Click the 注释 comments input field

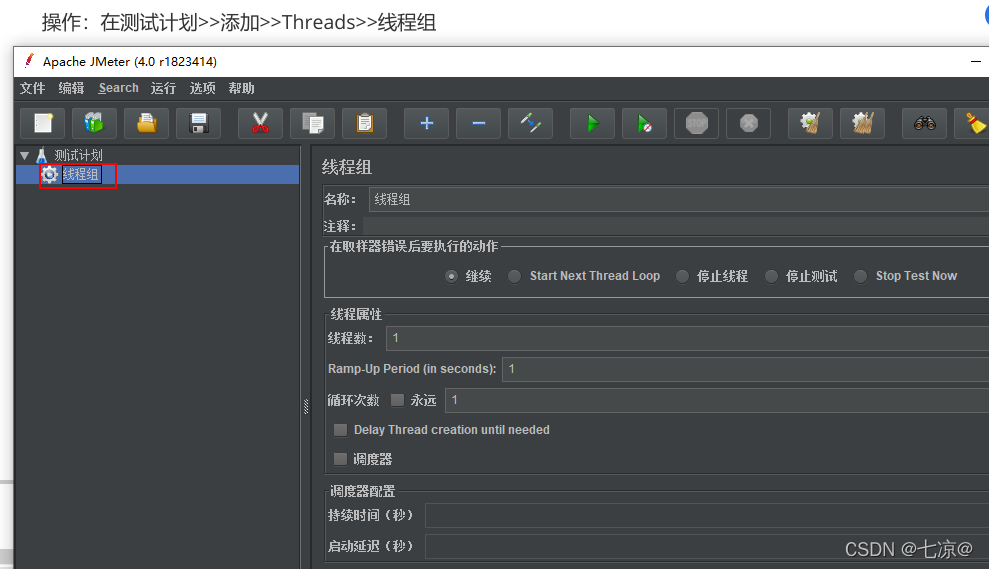[x=676, y=226]
